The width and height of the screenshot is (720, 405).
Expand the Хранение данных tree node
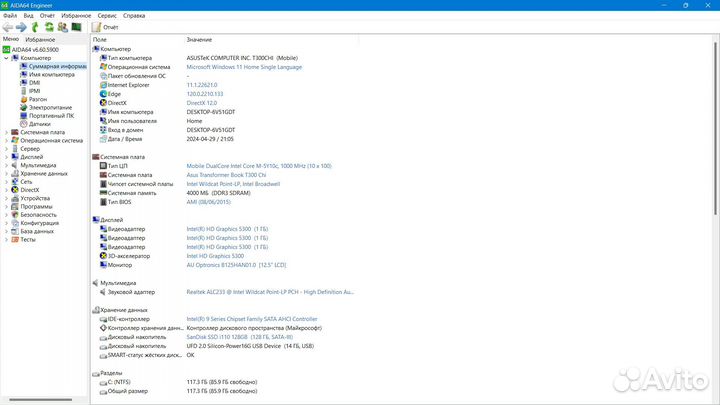tap(5, 173)
